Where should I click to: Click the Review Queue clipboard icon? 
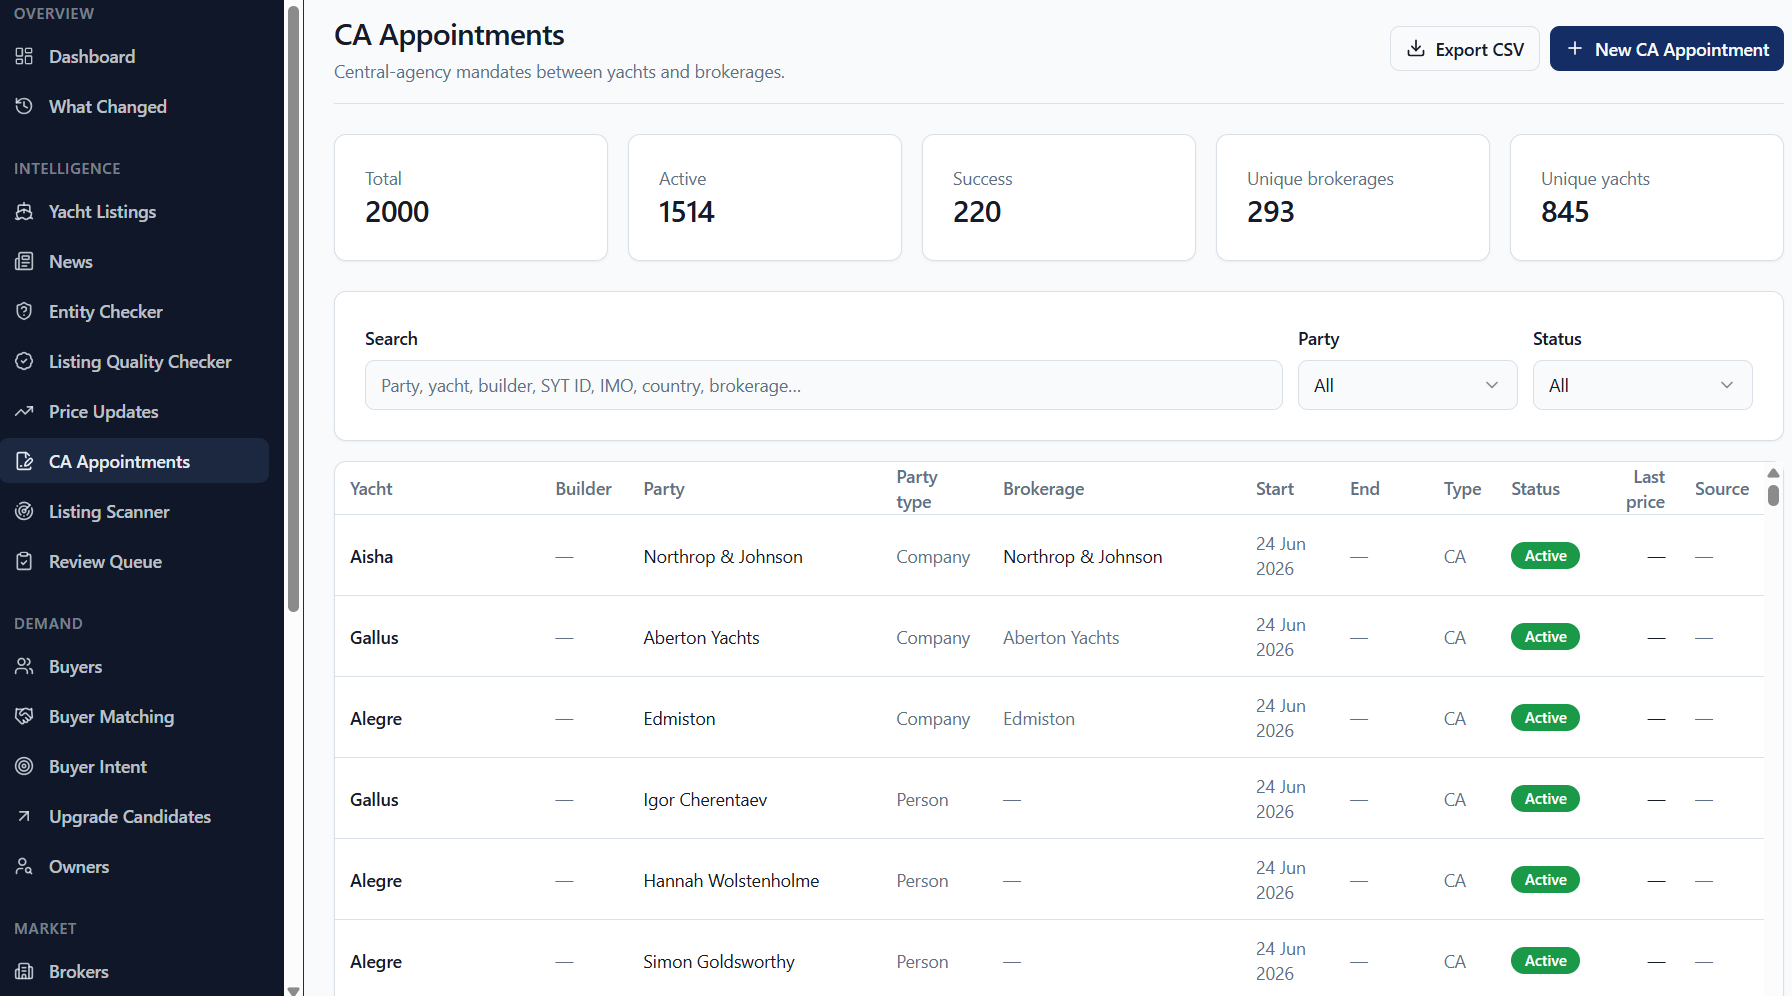coord(25,561)
